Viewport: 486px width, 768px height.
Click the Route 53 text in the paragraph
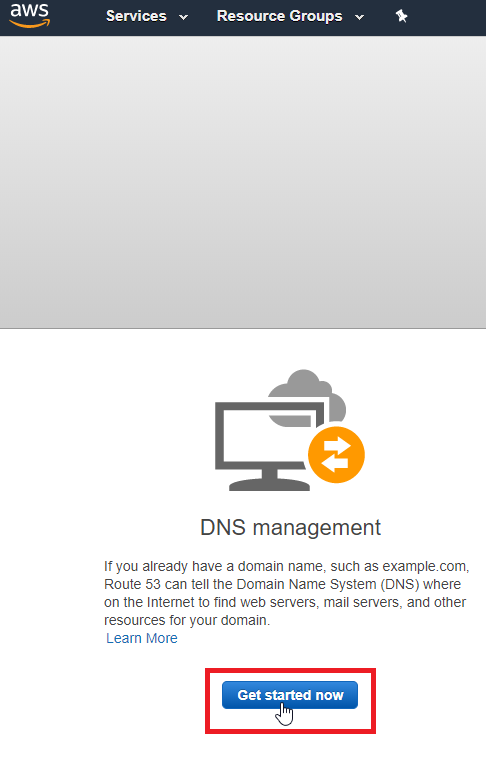pyautogui.click(x=132, y=584)
